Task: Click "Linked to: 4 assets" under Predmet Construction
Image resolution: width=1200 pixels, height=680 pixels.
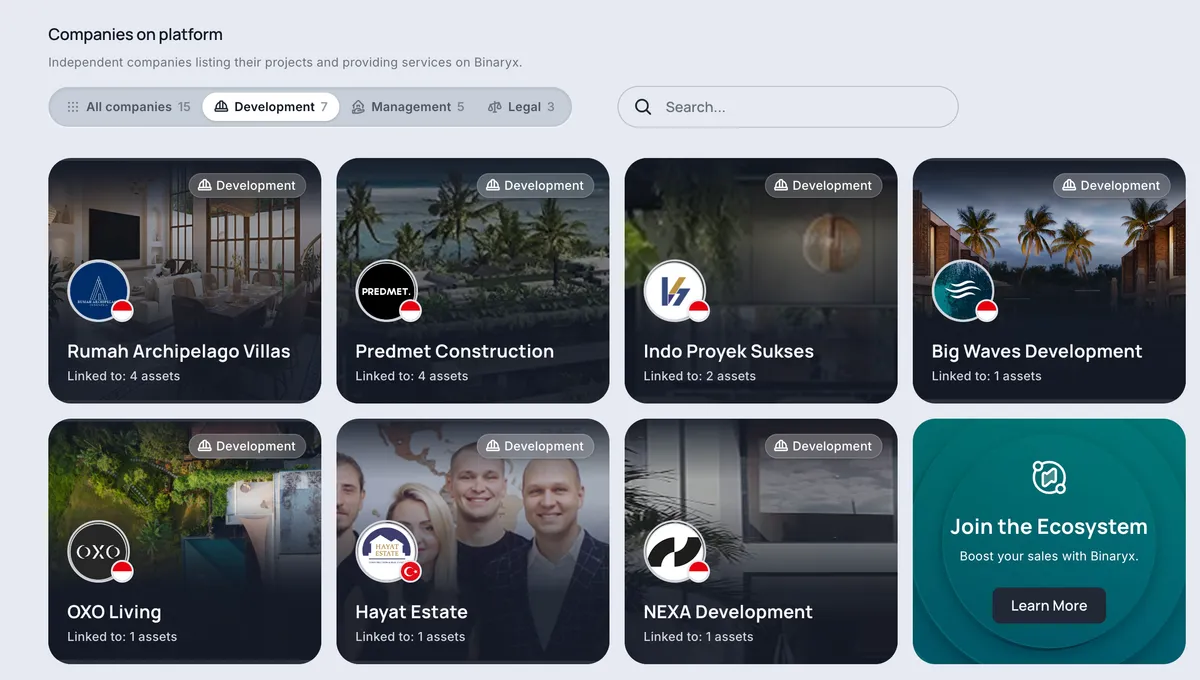Action: [412, 376]
